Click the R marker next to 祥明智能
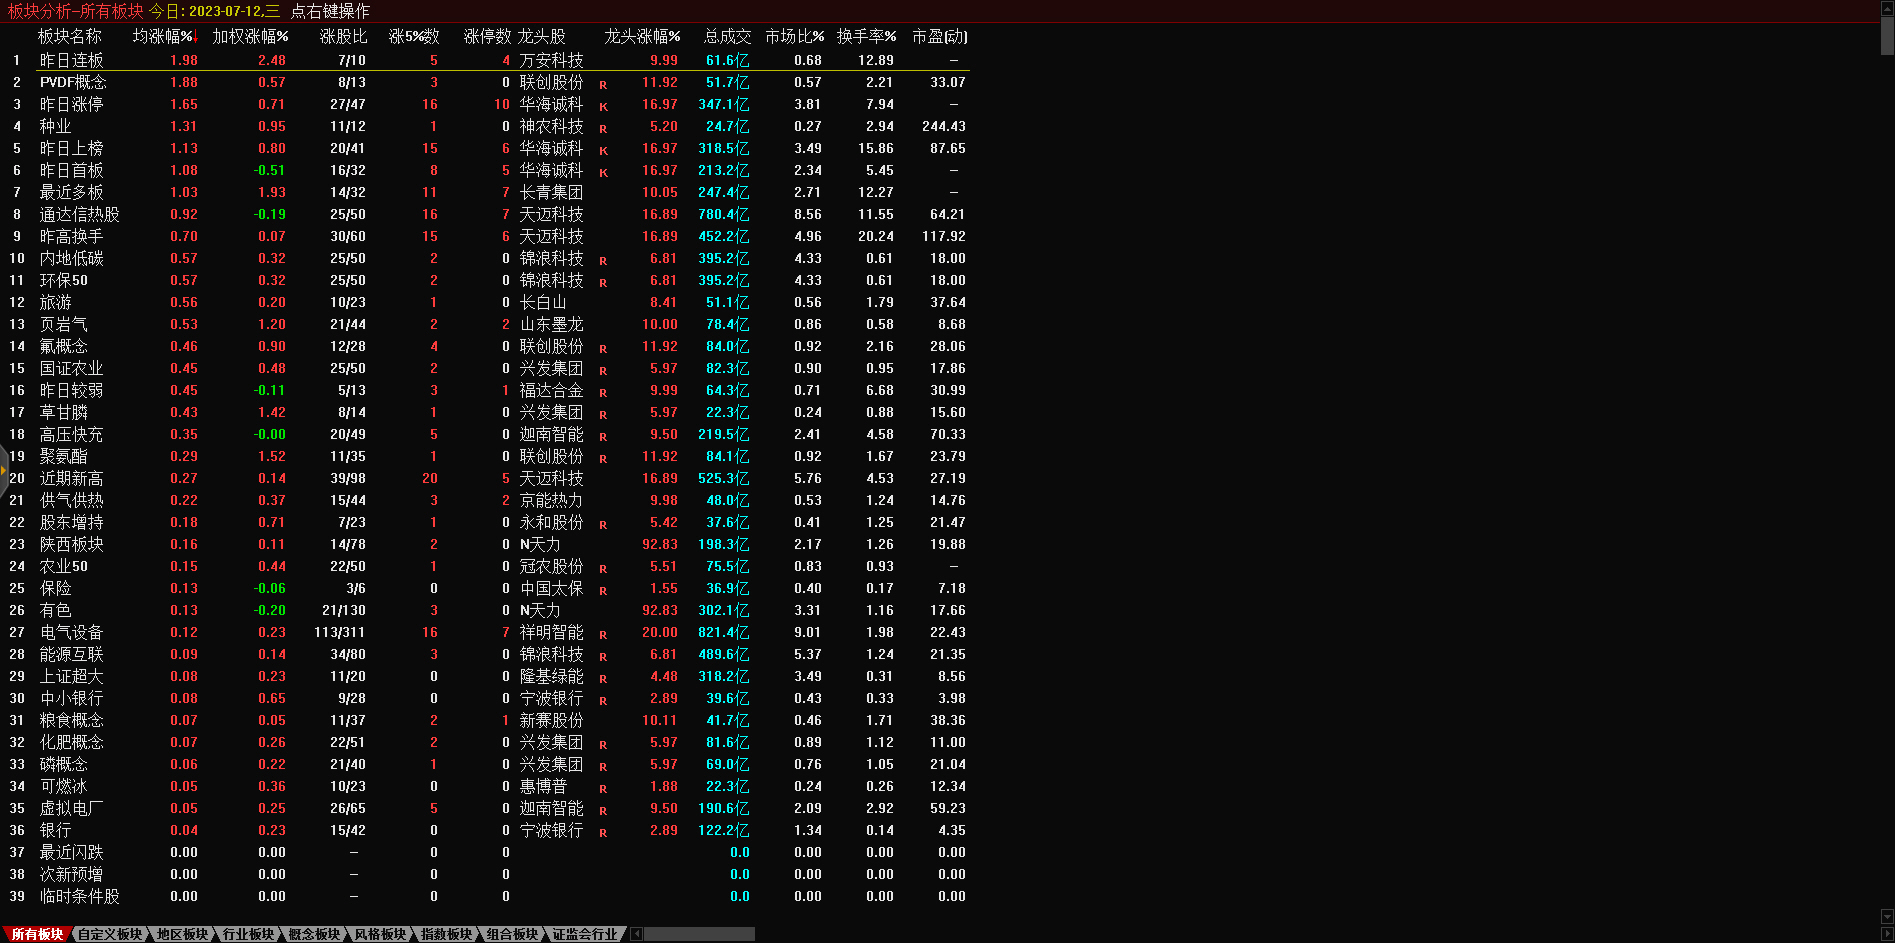Screen dimensions: 1895x943 tap(603, 635)
